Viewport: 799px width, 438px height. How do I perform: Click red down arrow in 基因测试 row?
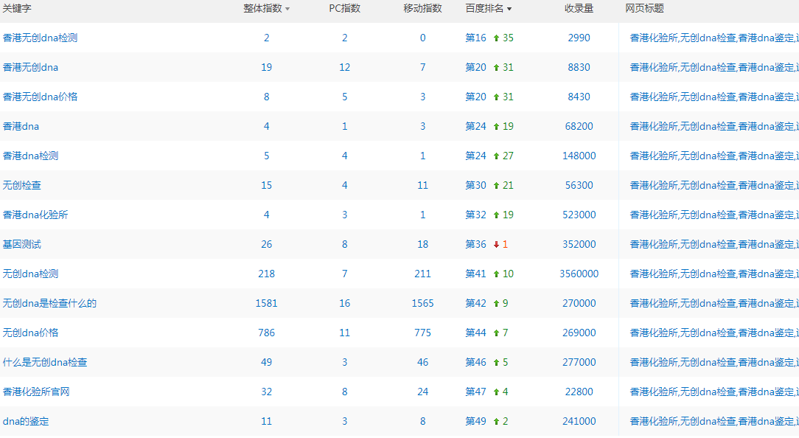(x=496, y=245)
